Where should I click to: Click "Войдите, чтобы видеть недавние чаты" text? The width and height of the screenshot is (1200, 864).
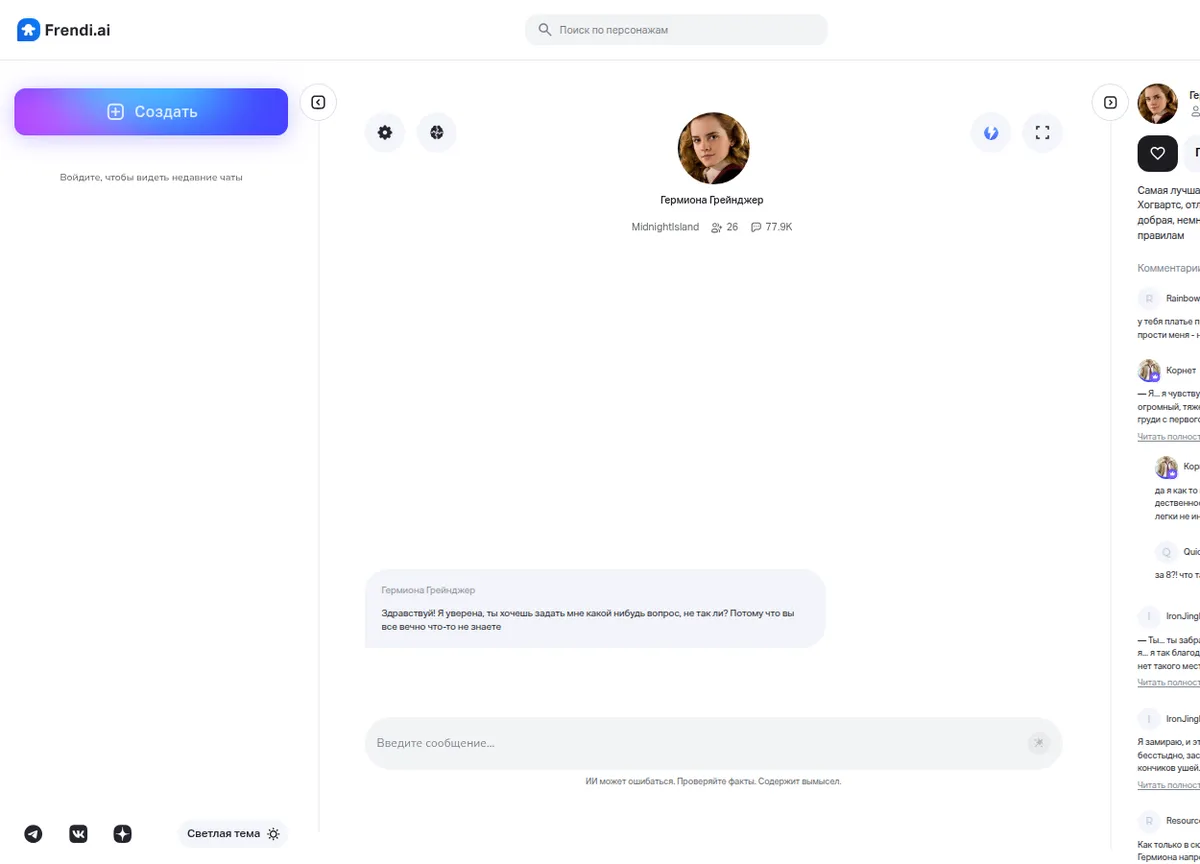pos(151,177)
